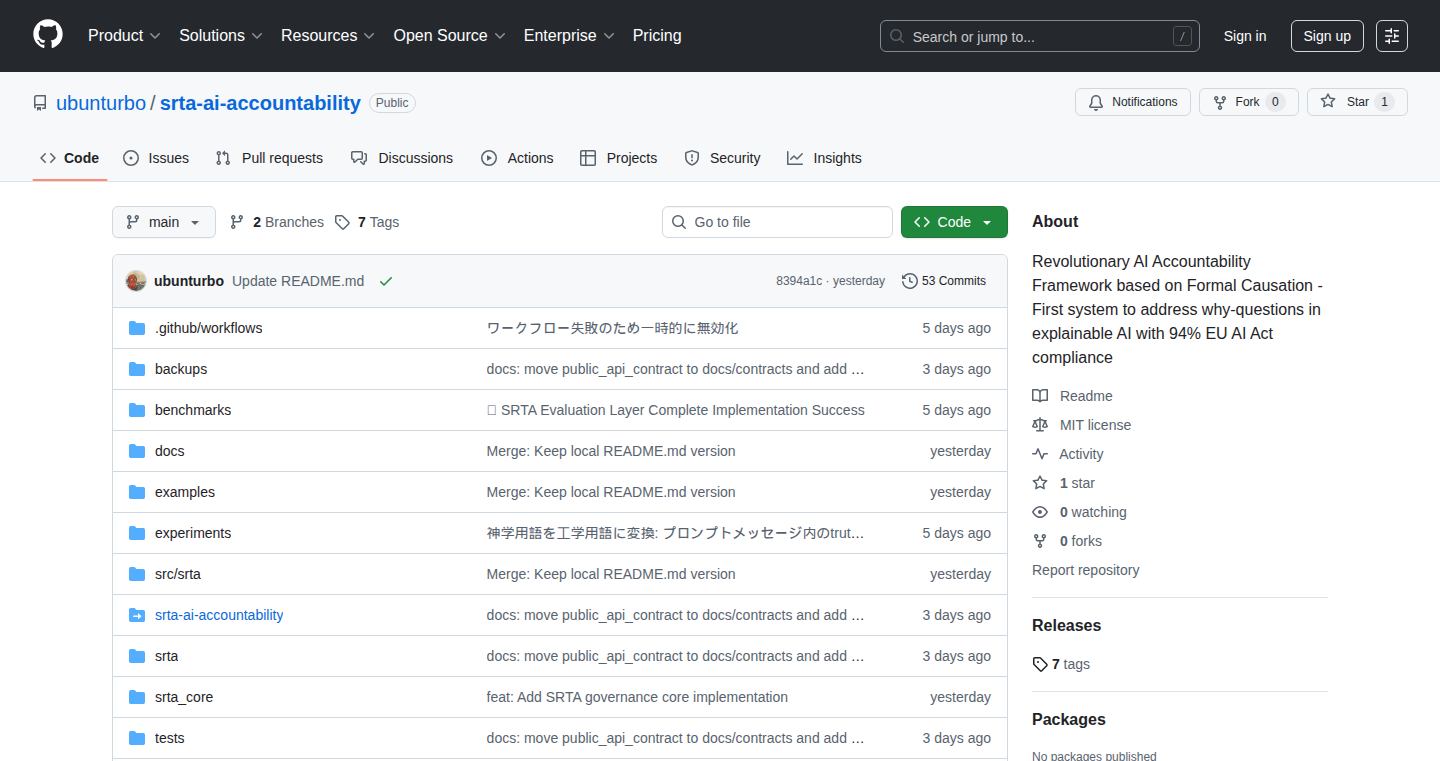
Task: Click the Sign up button
Action: coord(1327,36)
